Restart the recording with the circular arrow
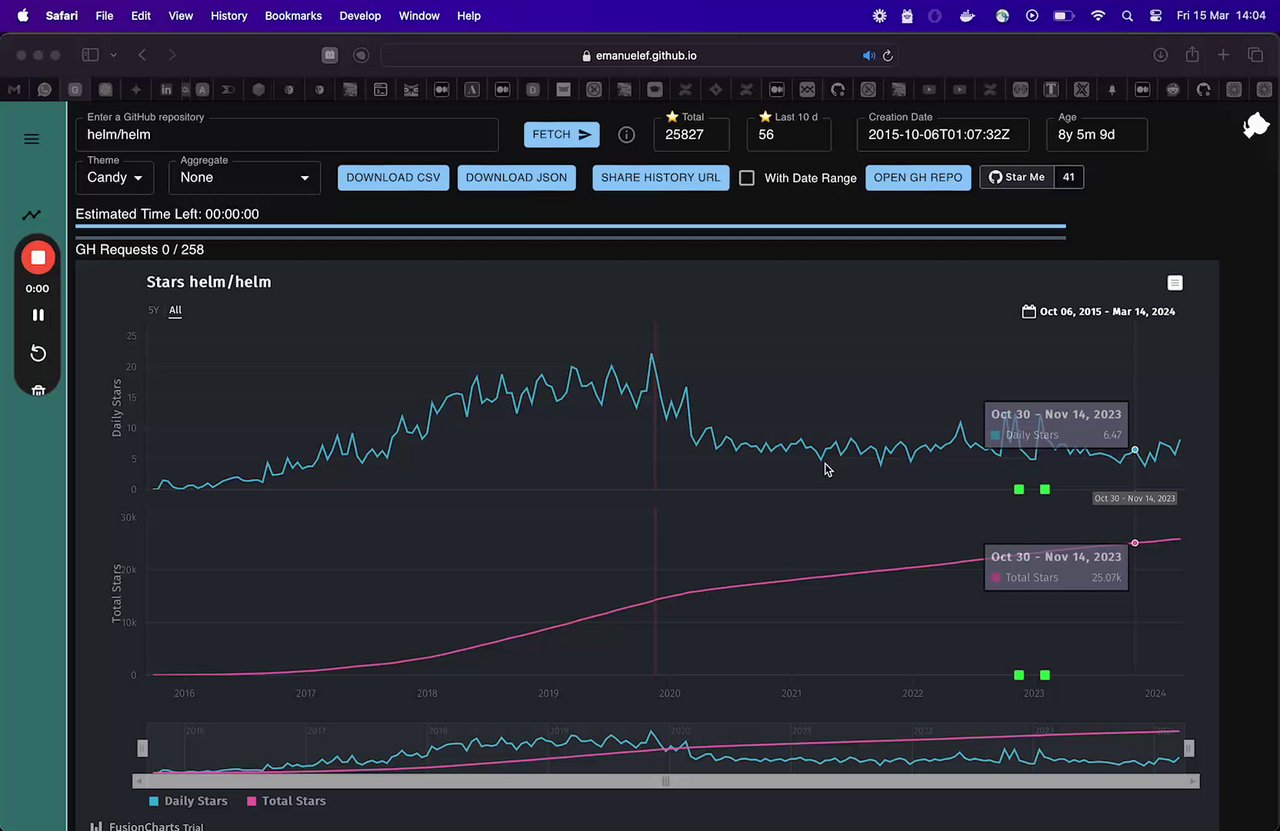 coord(38,353)
